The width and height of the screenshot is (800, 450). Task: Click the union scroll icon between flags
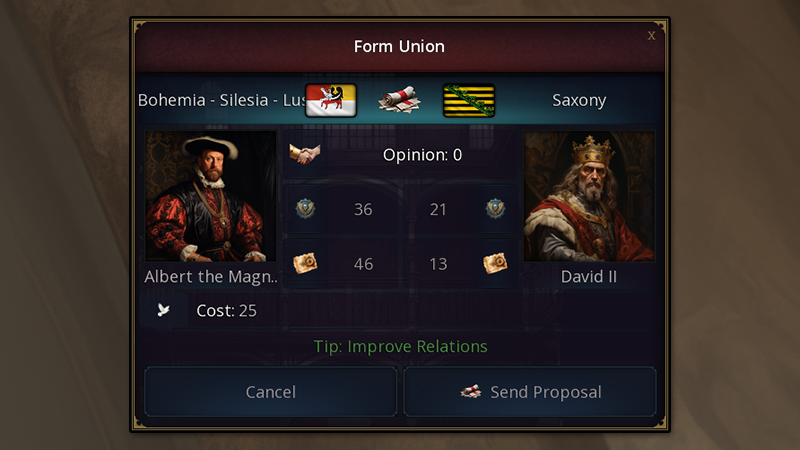coord(400,100)
